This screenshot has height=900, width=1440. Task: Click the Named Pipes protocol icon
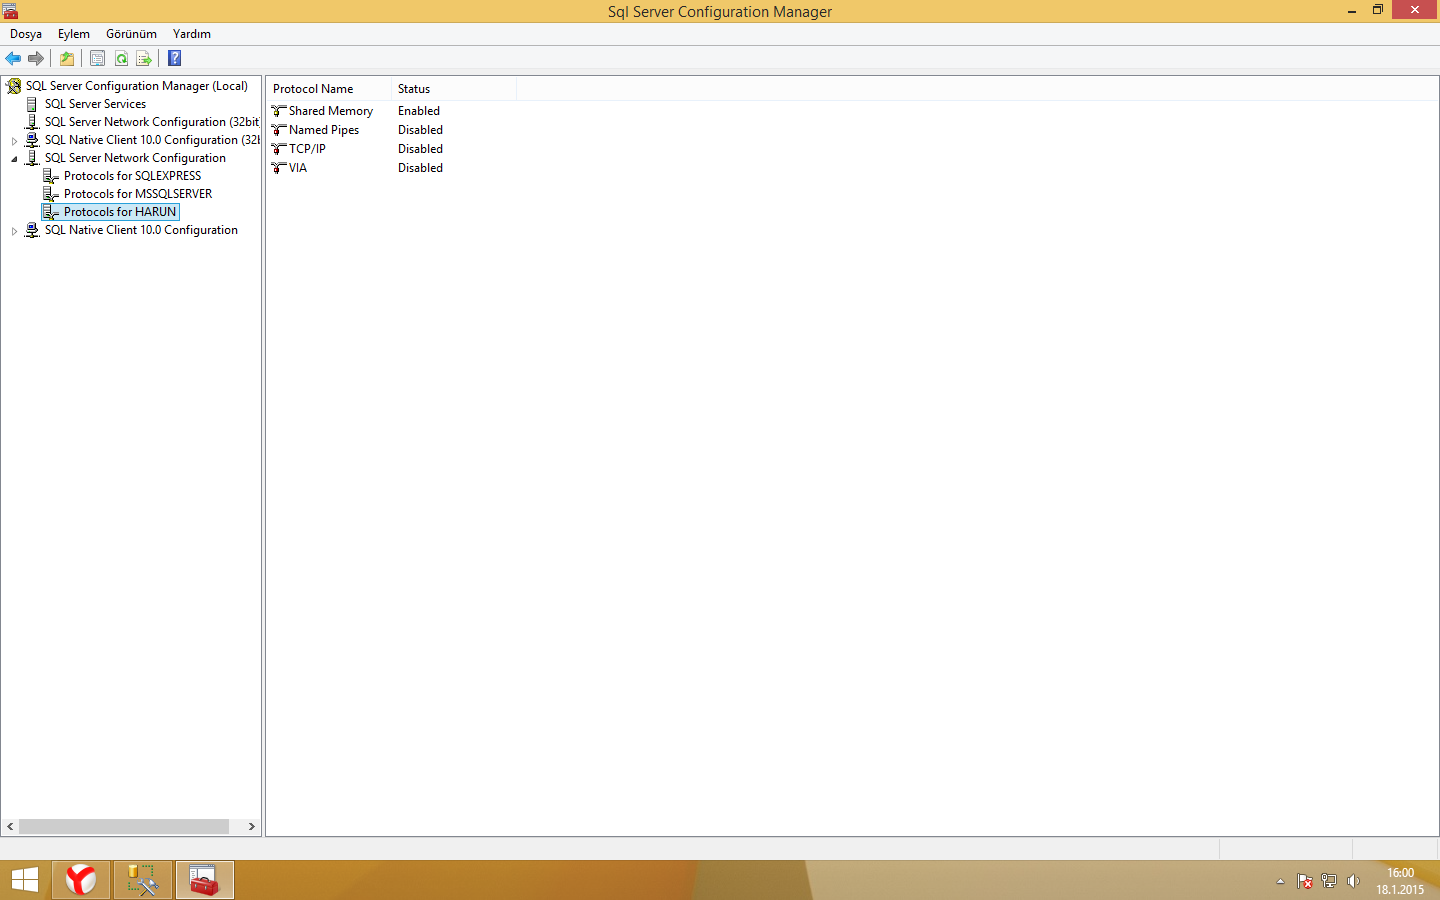click(x=279, y=130)
